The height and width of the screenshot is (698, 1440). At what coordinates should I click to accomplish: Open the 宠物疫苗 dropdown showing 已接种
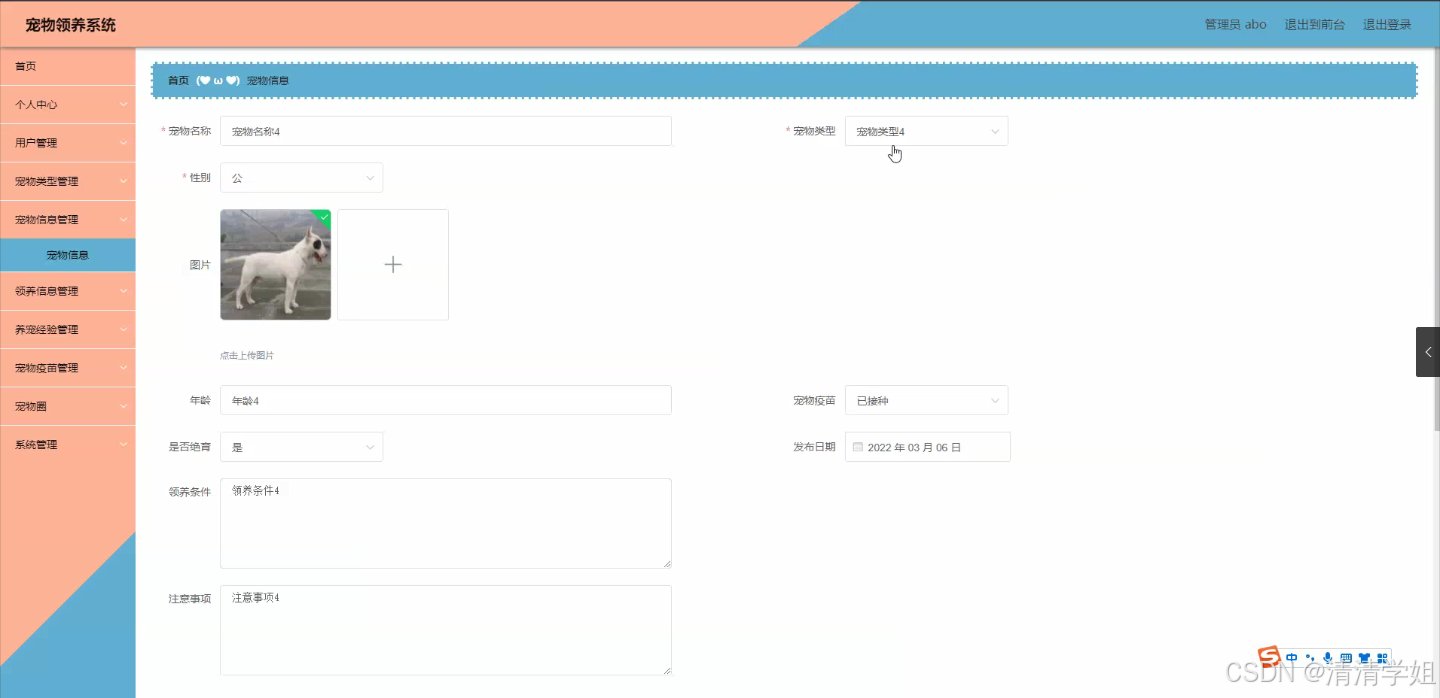[x=925, y=399]
